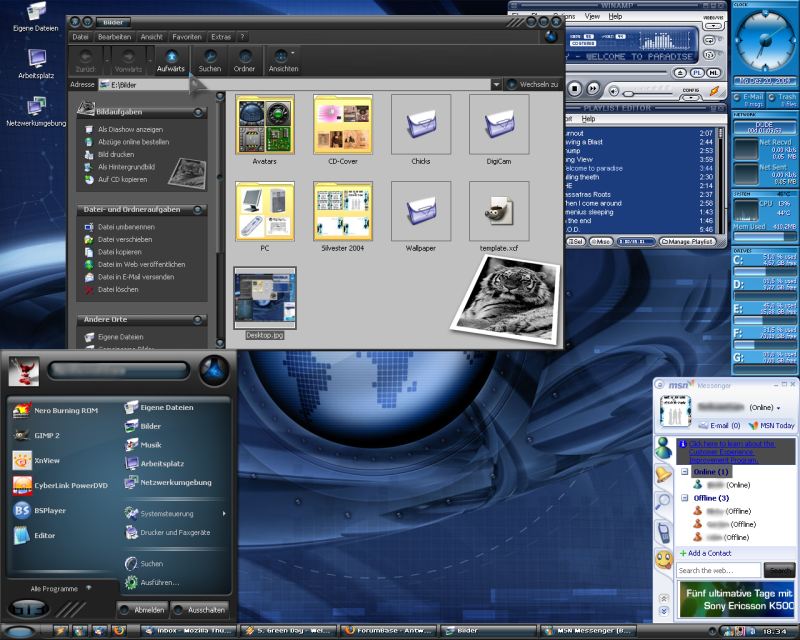800x640 pixels.
Task: Click Als Hintergrundbild task
Action: tap(120, 167)
